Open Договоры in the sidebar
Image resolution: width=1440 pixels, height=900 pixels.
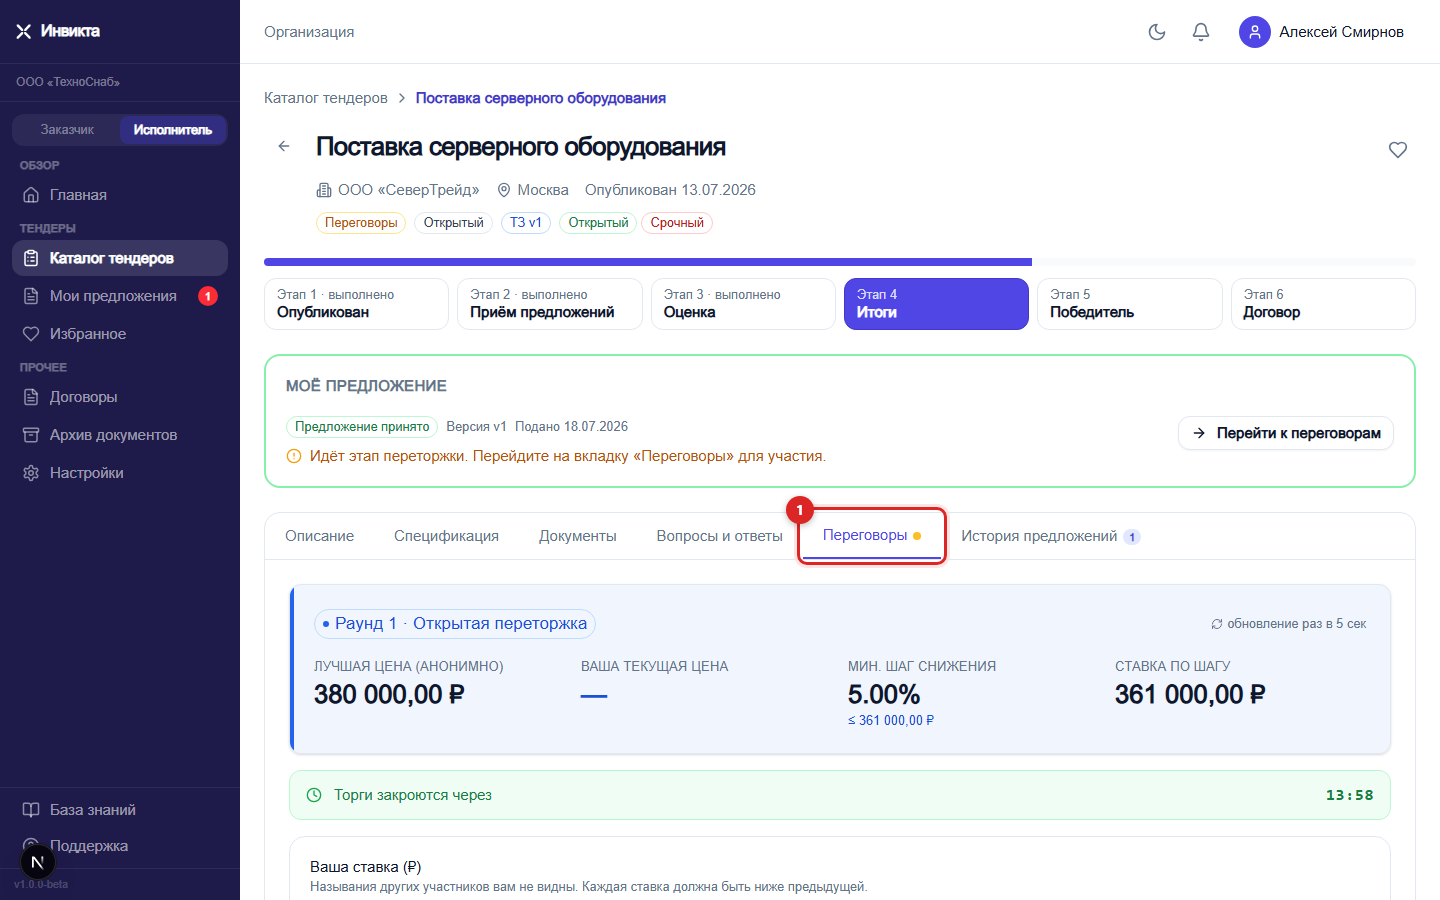tap(120, 397)
